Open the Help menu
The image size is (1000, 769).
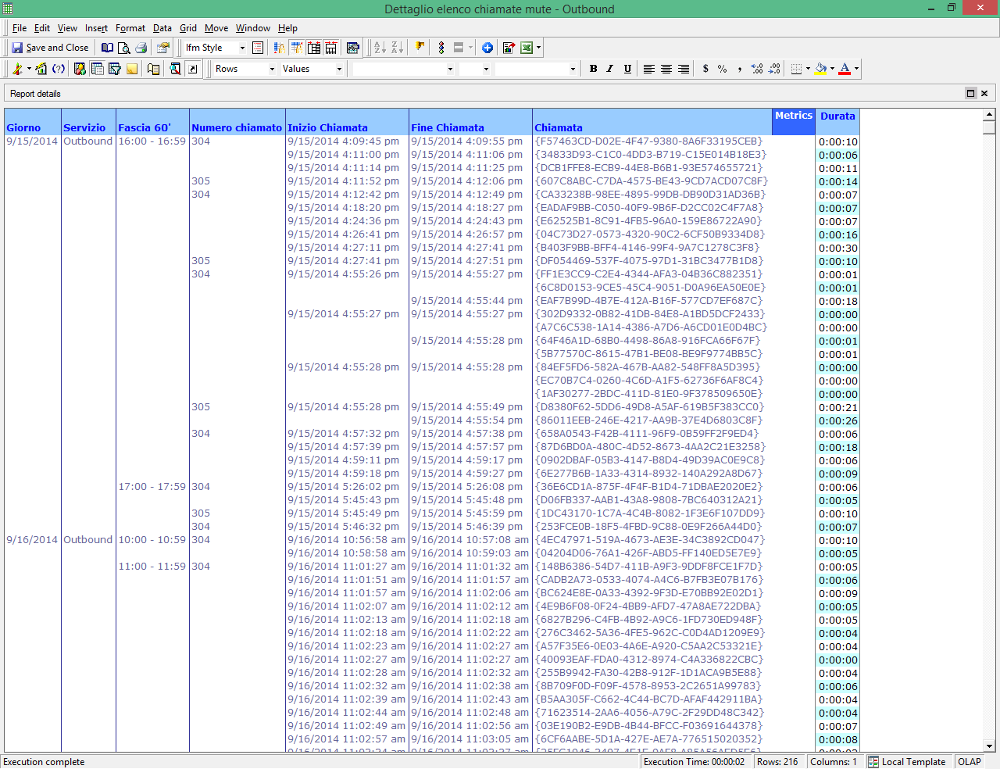(x=288, y=28)
